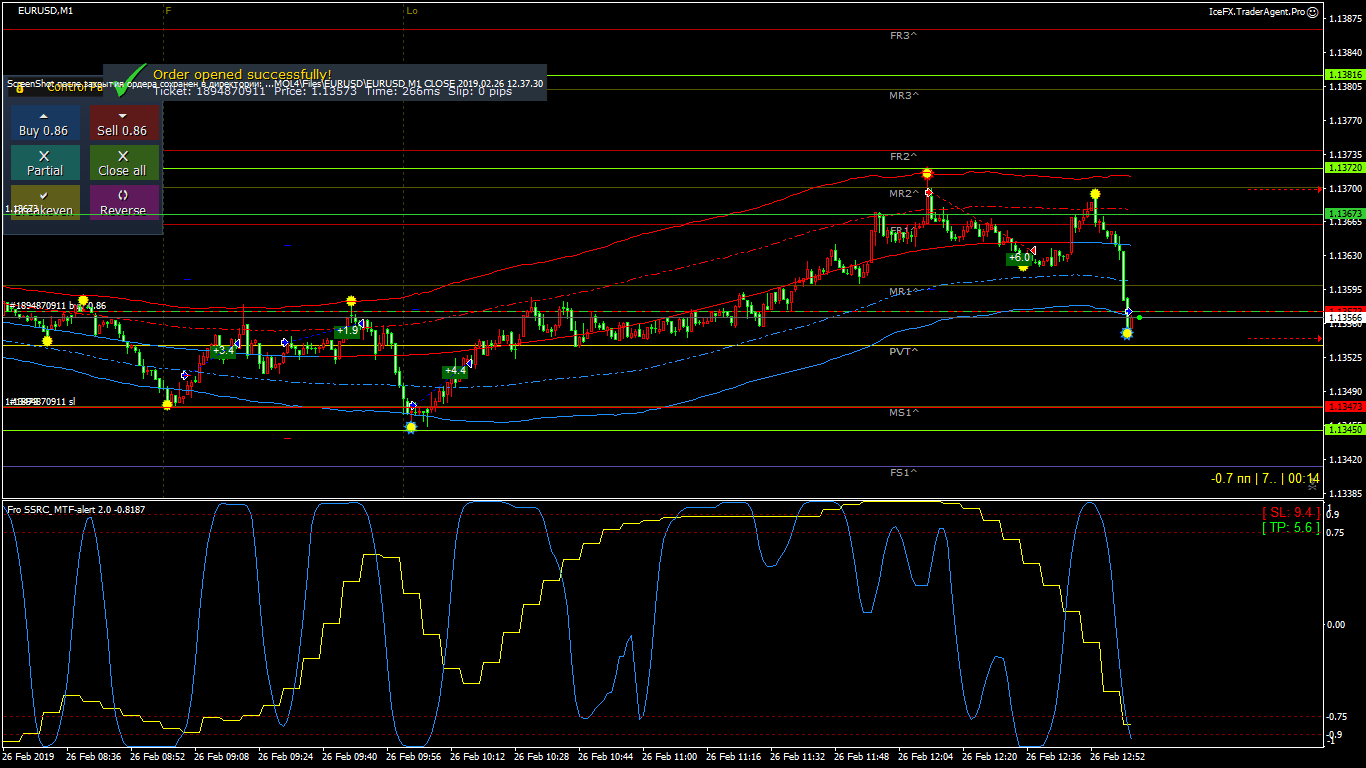This screenshot has height=768, width=1366.
Task: Click the MR2^ level label
Action: (904, 194)
